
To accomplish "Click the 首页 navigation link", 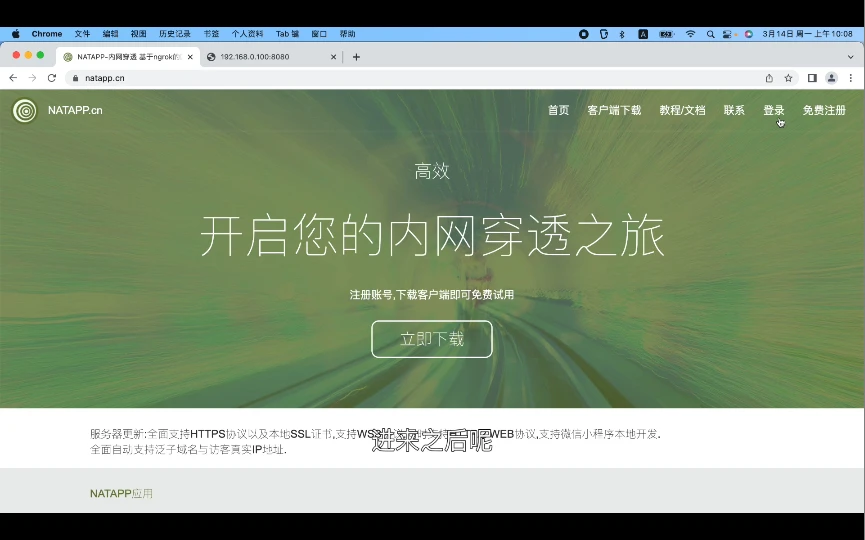I will pos(558,110).
